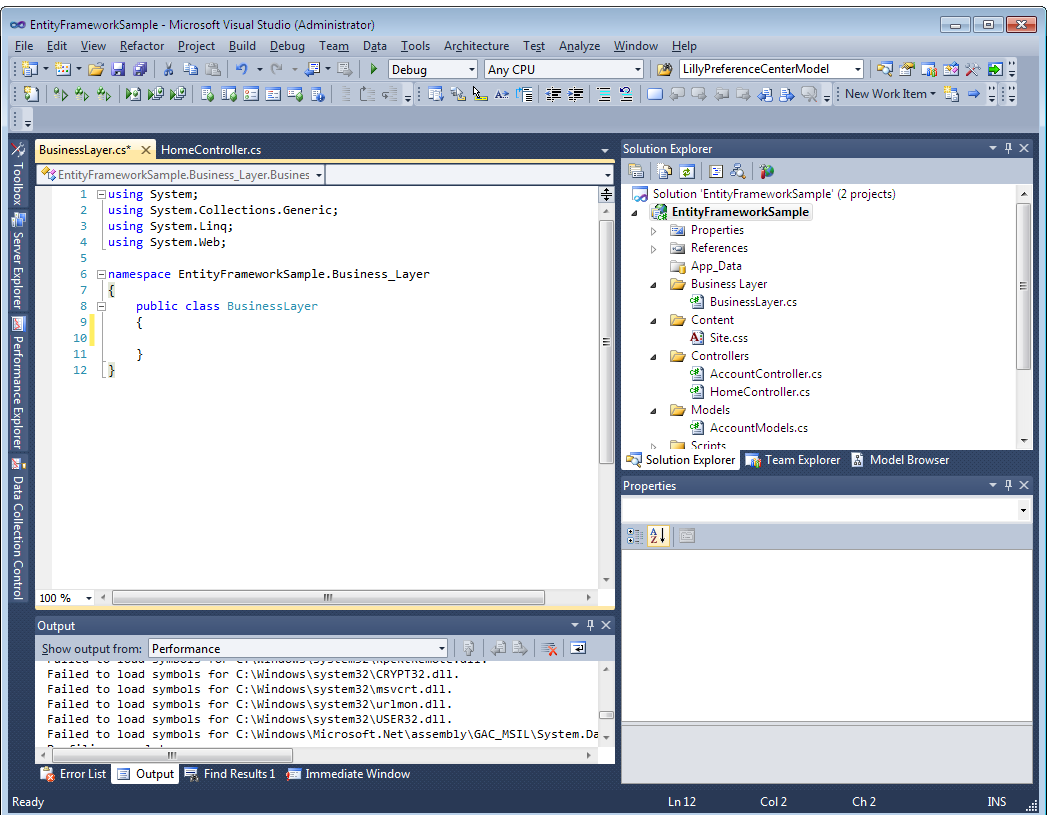Refresh Solution Explorer with the green arrows icon

tap(686, 172)
